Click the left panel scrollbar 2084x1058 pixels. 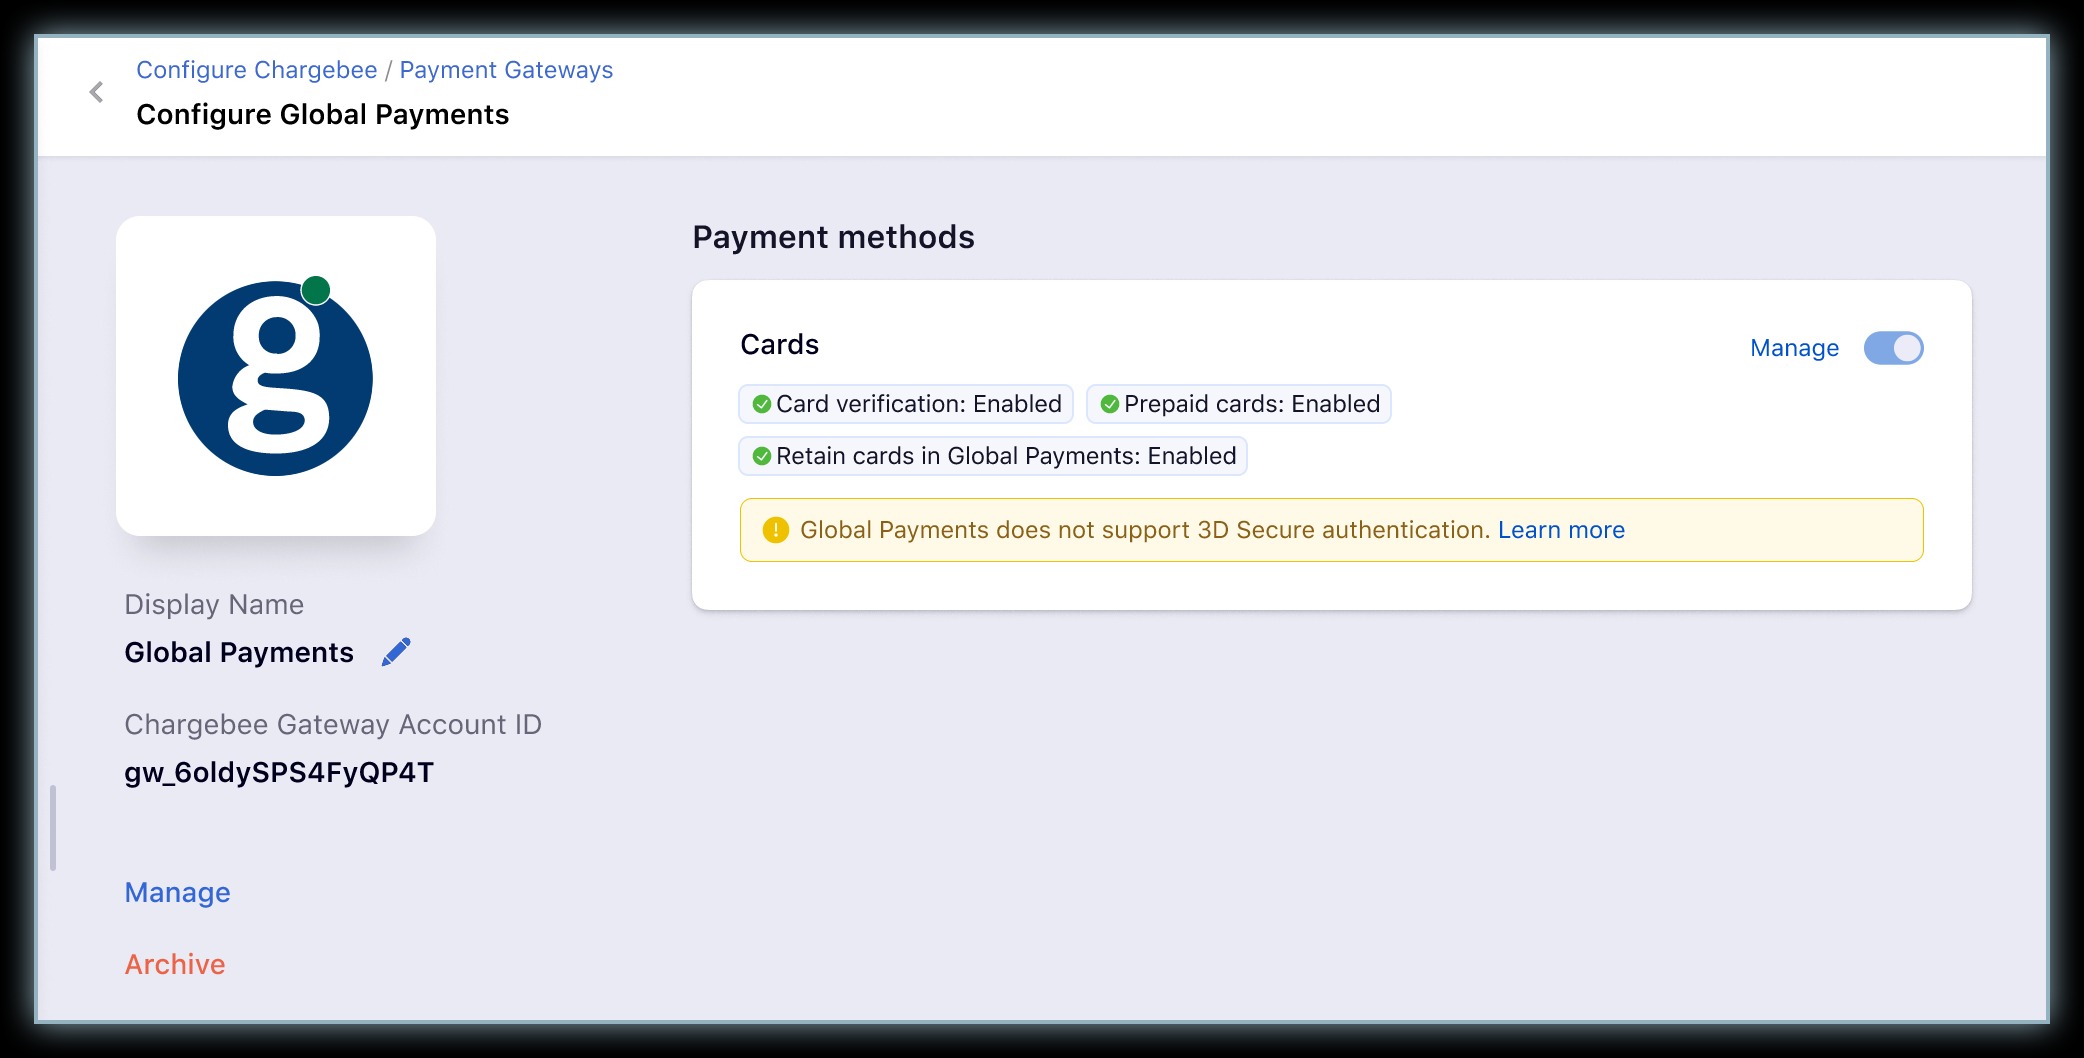point(53,828)
